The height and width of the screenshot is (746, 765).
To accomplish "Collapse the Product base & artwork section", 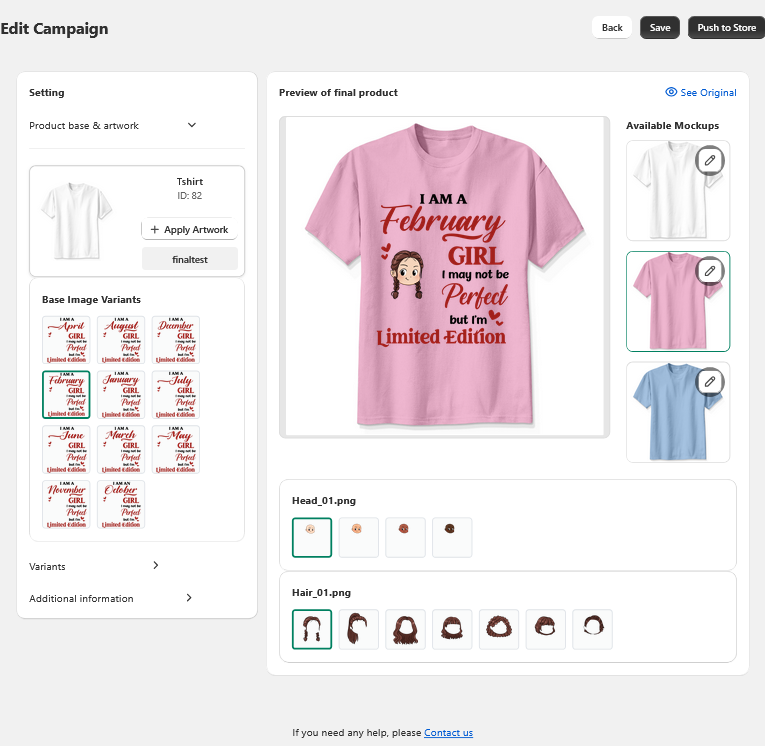I will click(192, 125).
